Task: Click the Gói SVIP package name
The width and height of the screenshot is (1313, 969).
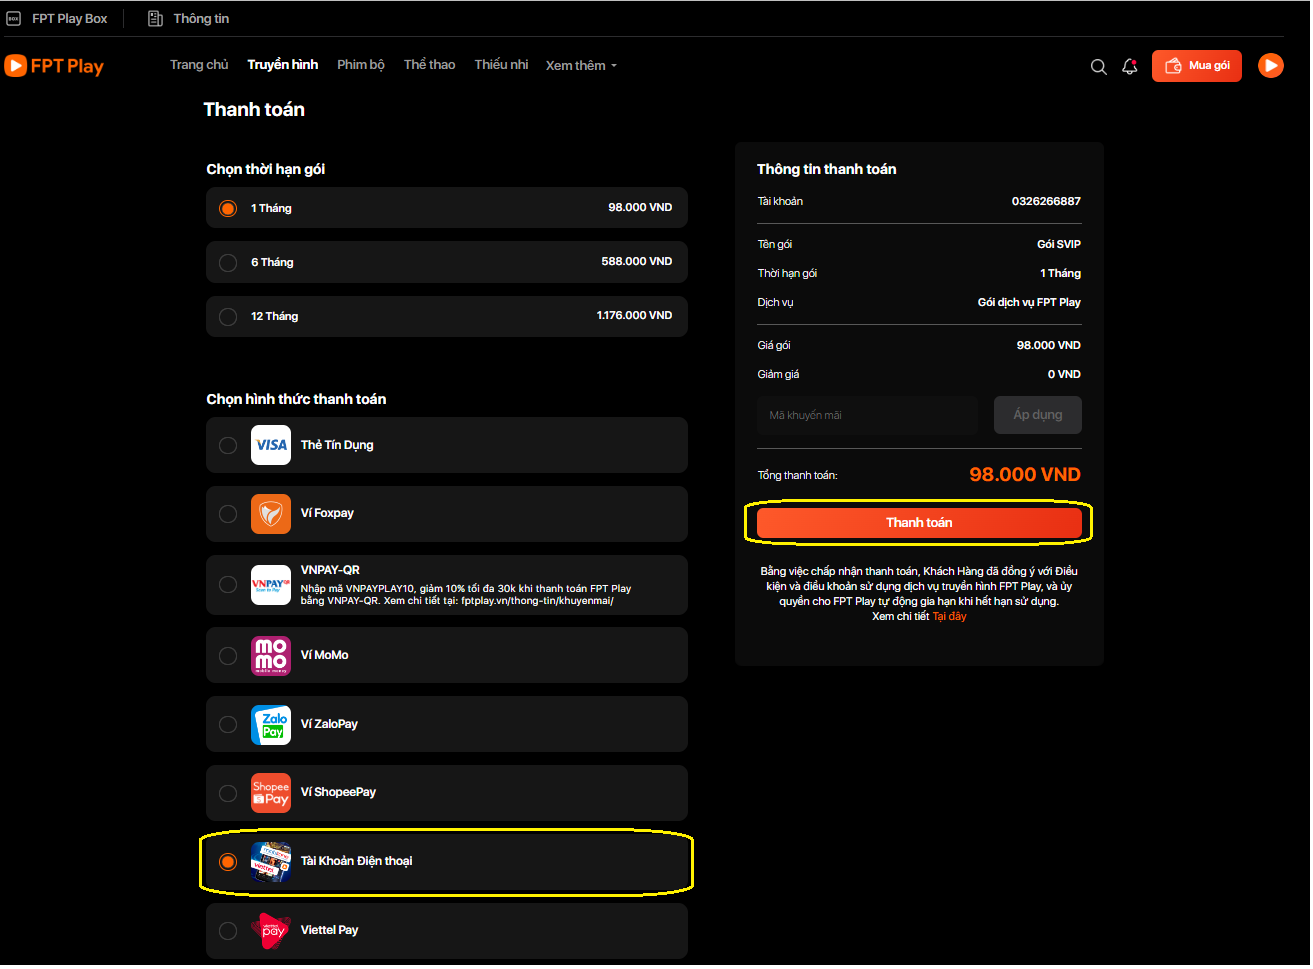Action: [1059, 245]
